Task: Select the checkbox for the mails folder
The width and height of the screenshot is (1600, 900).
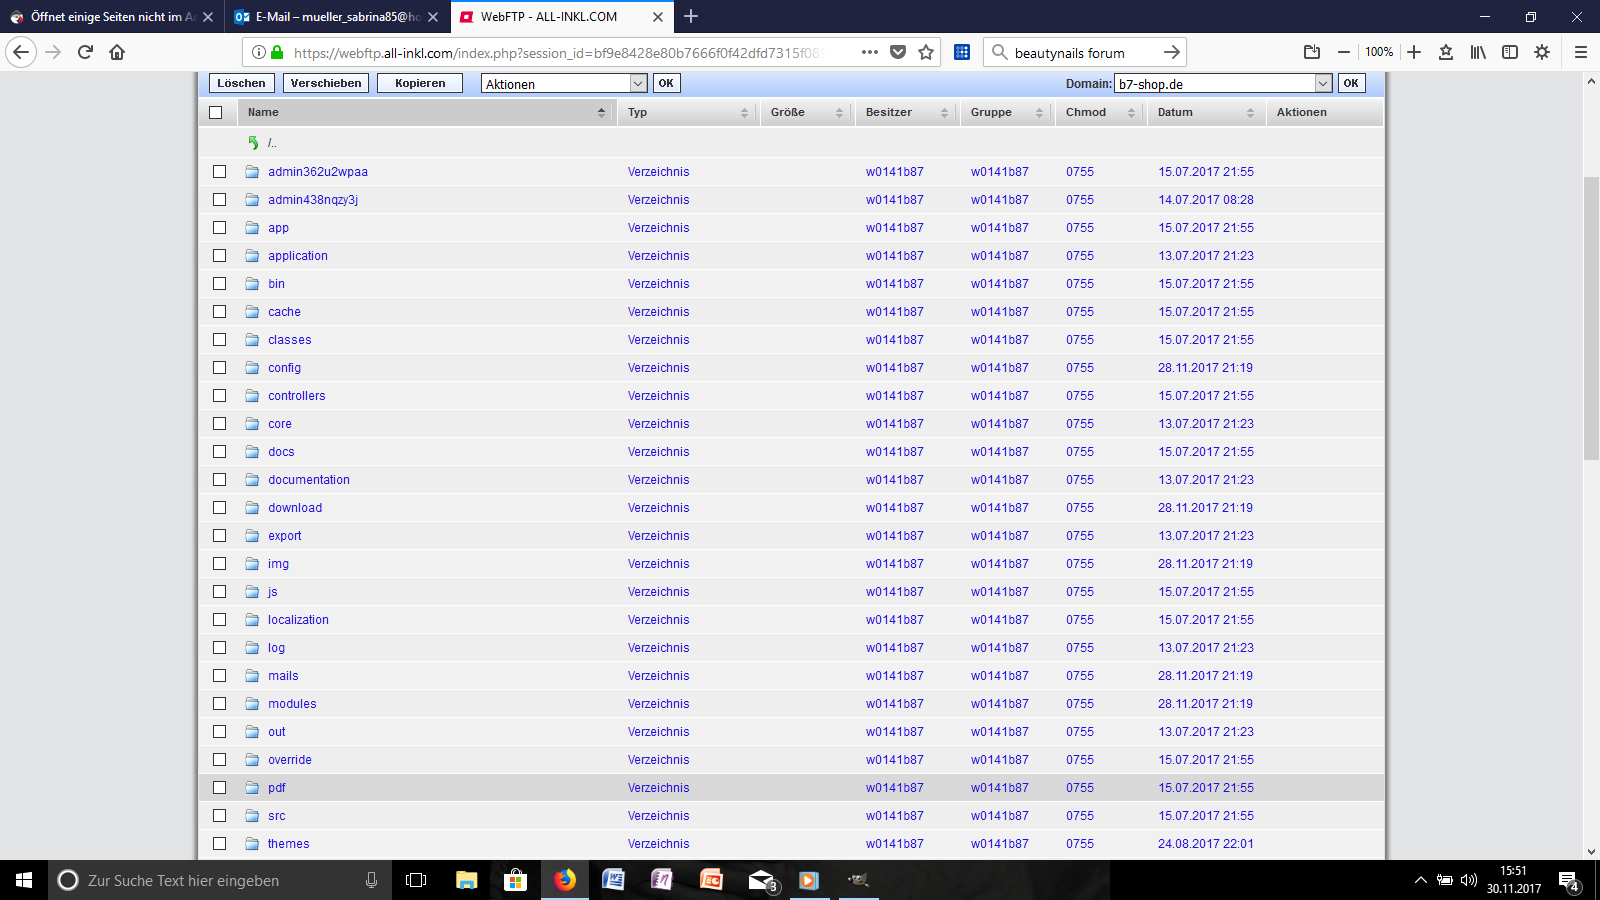Action: (x=220, y=676)
